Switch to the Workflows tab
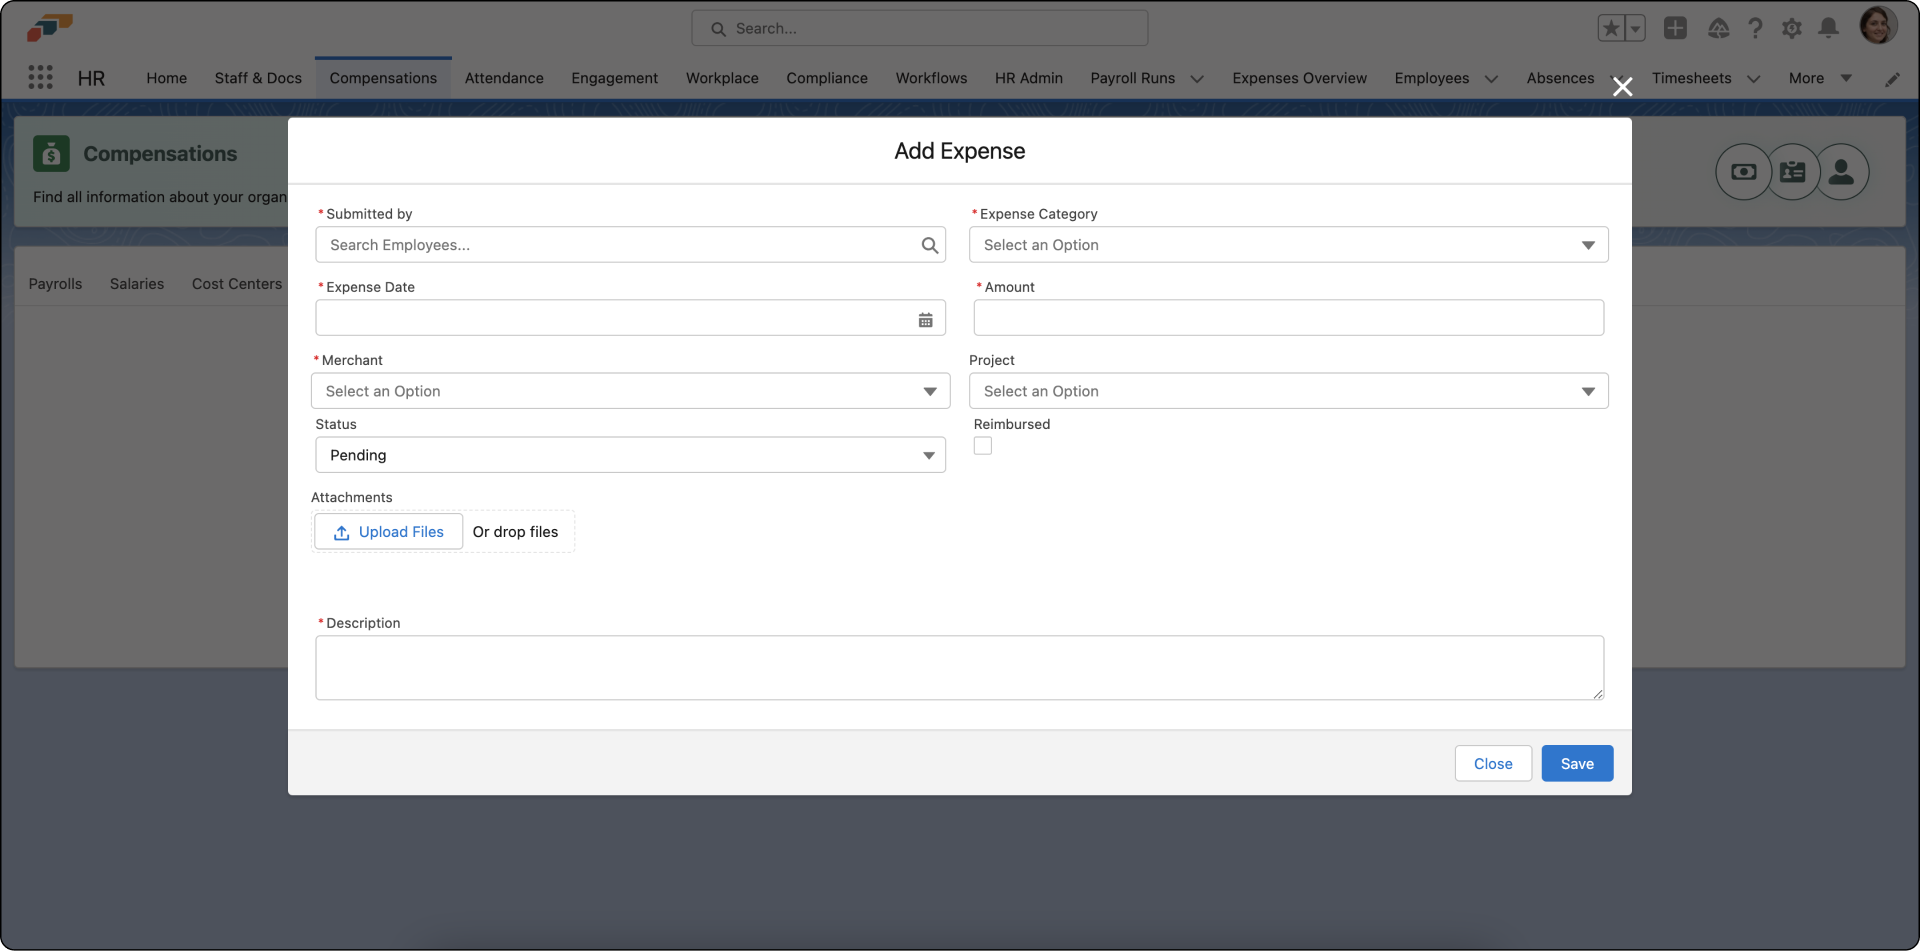This screenshot has height=951, width=1920. pyautogui.click(x=931, y=78)
